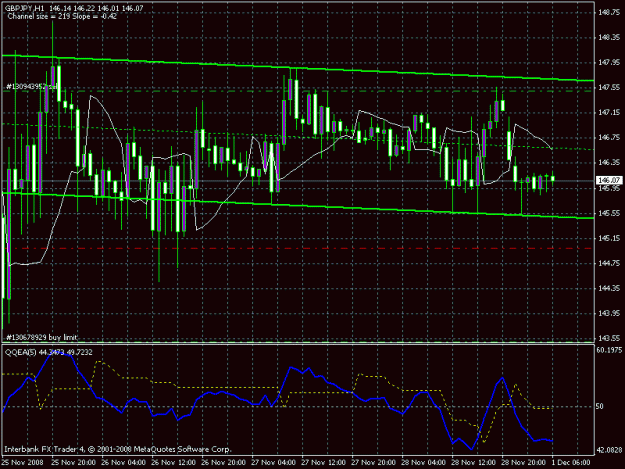Click the GBPJPY,H1 chart title text
This screenshot has width=625, height=469.
click(24, 8)
